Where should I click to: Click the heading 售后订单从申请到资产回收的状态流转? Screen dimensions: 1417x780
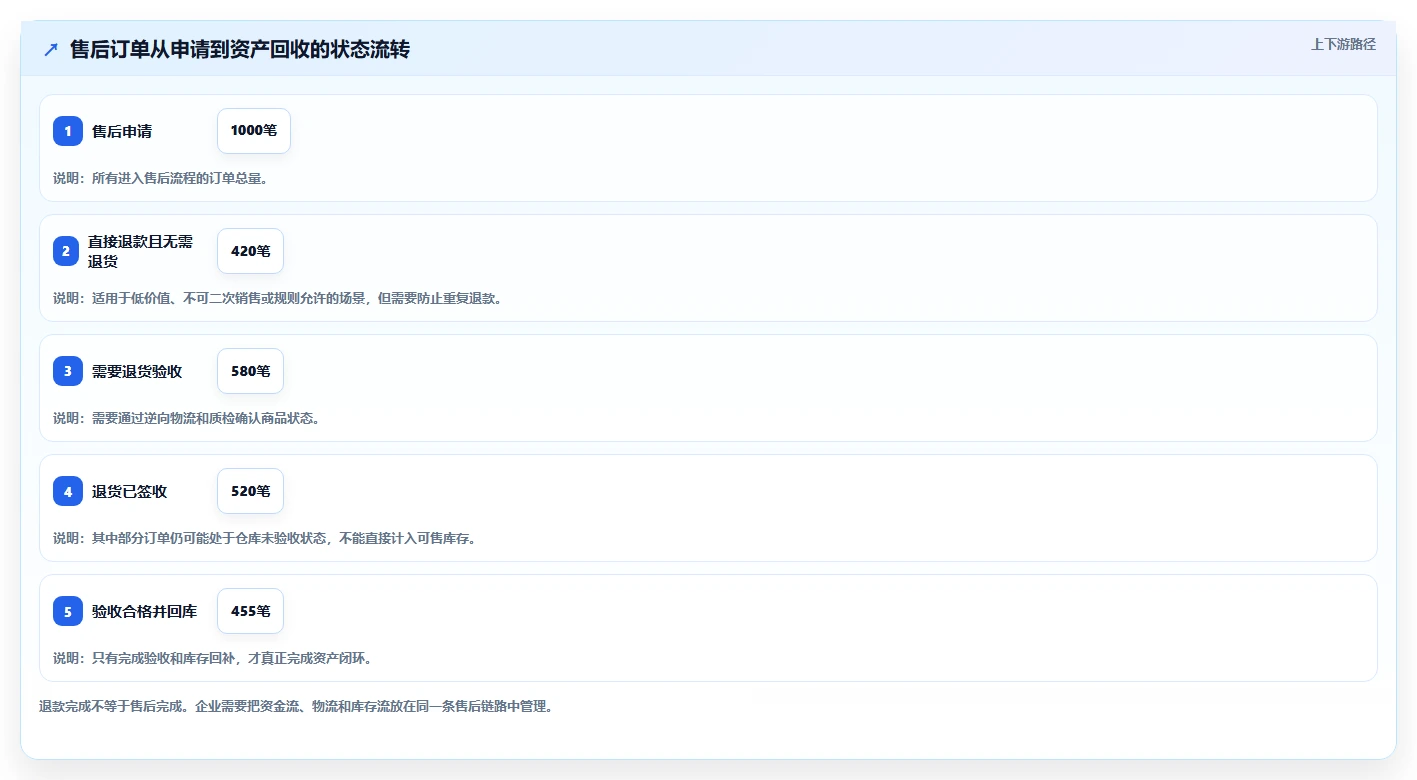[239, 49]
